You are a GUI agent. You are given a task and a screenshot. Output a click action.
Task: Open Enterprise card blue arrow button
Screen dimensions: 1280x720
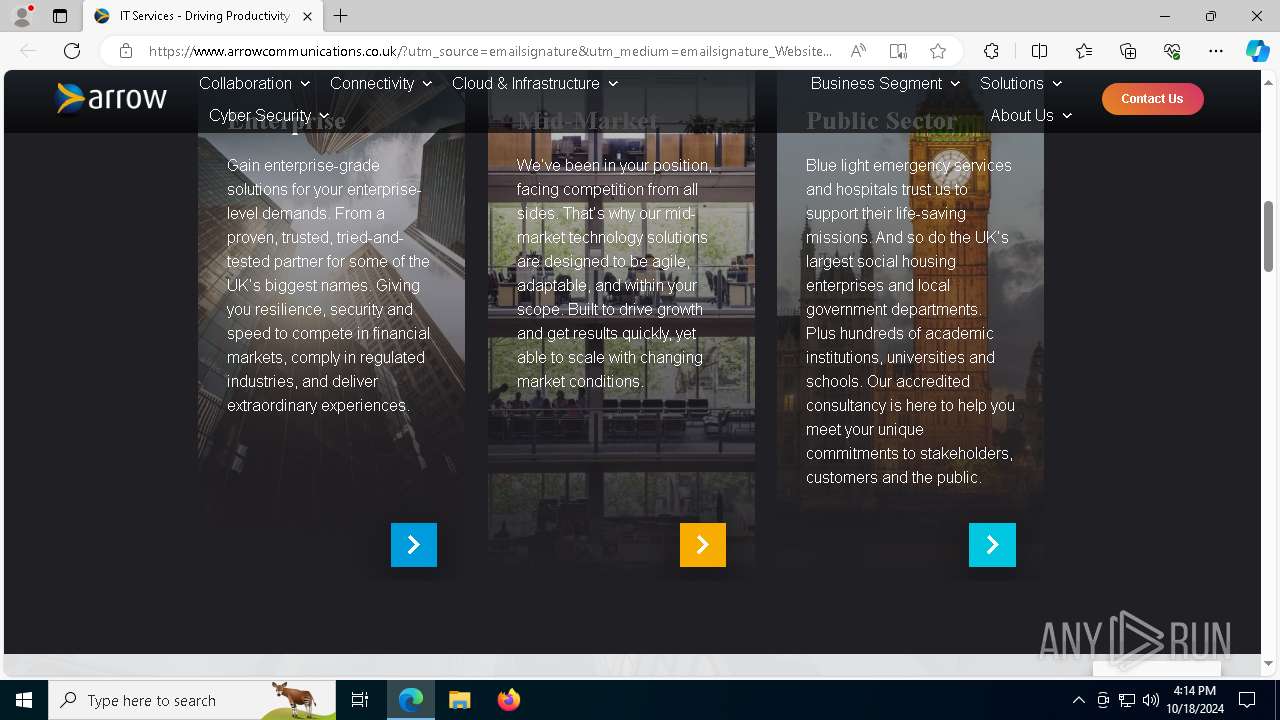tap(414, 545)
